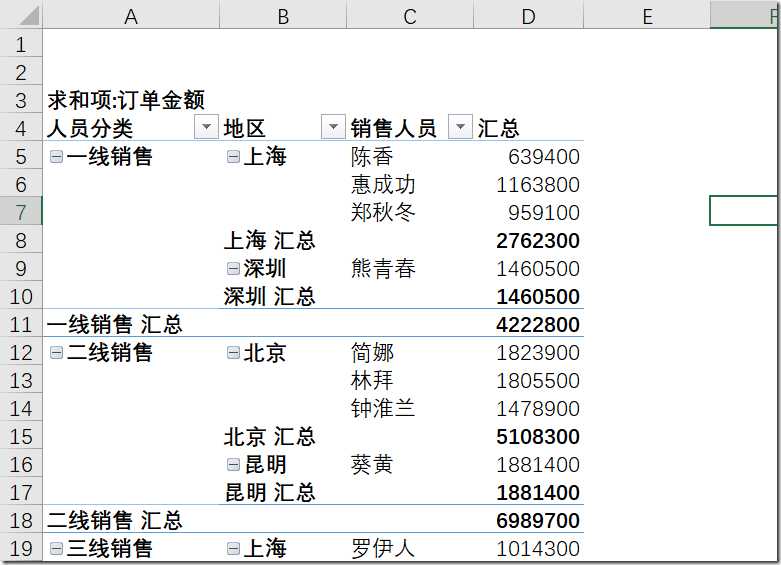This screenshot has width=781, height=565.
Task: Collapse the 深圳 group
Action: click(233, 269)
